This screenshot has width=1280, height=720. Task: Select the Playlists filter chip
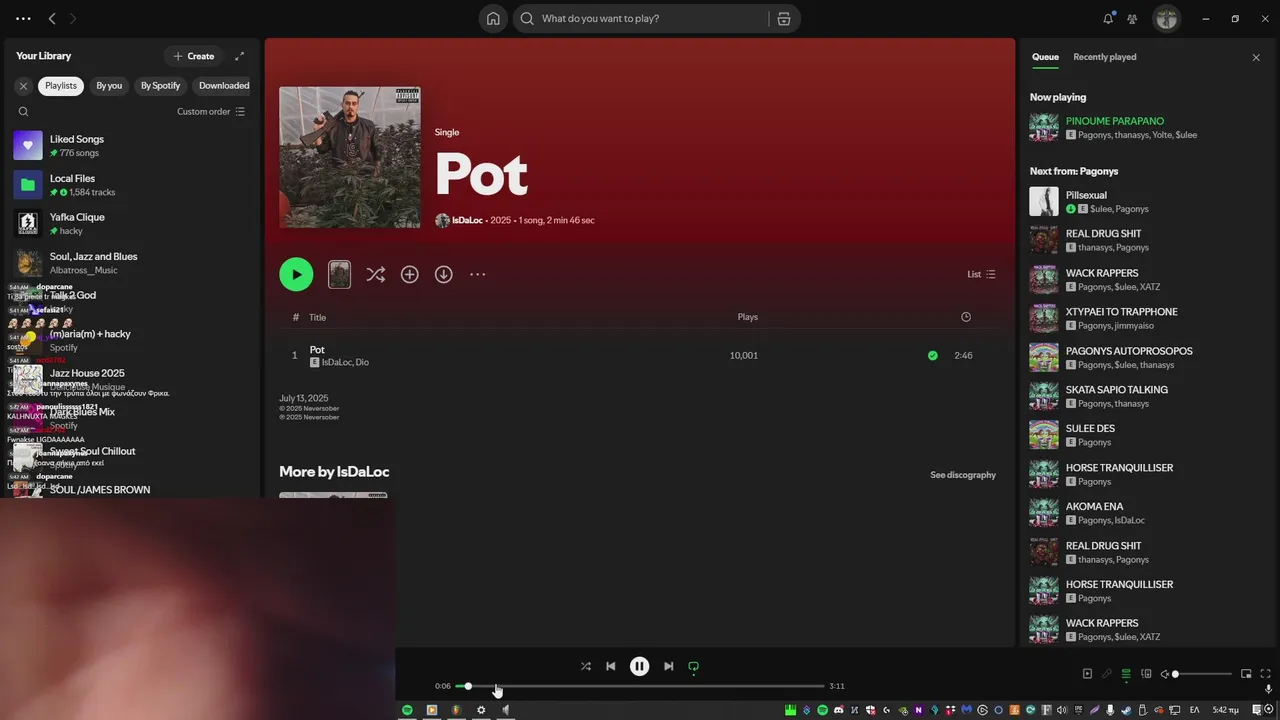click(61, 86)
